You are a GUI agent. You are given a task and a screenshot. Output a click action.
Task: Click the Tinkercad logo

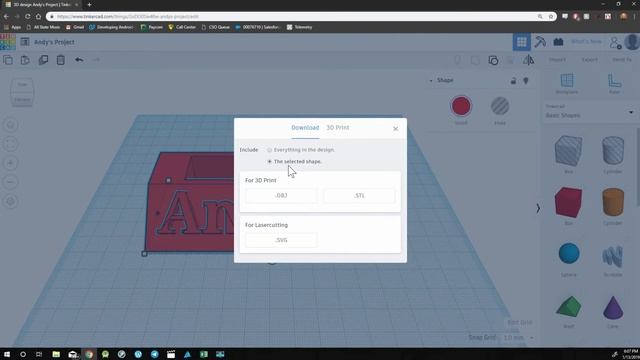coord(8,42)
